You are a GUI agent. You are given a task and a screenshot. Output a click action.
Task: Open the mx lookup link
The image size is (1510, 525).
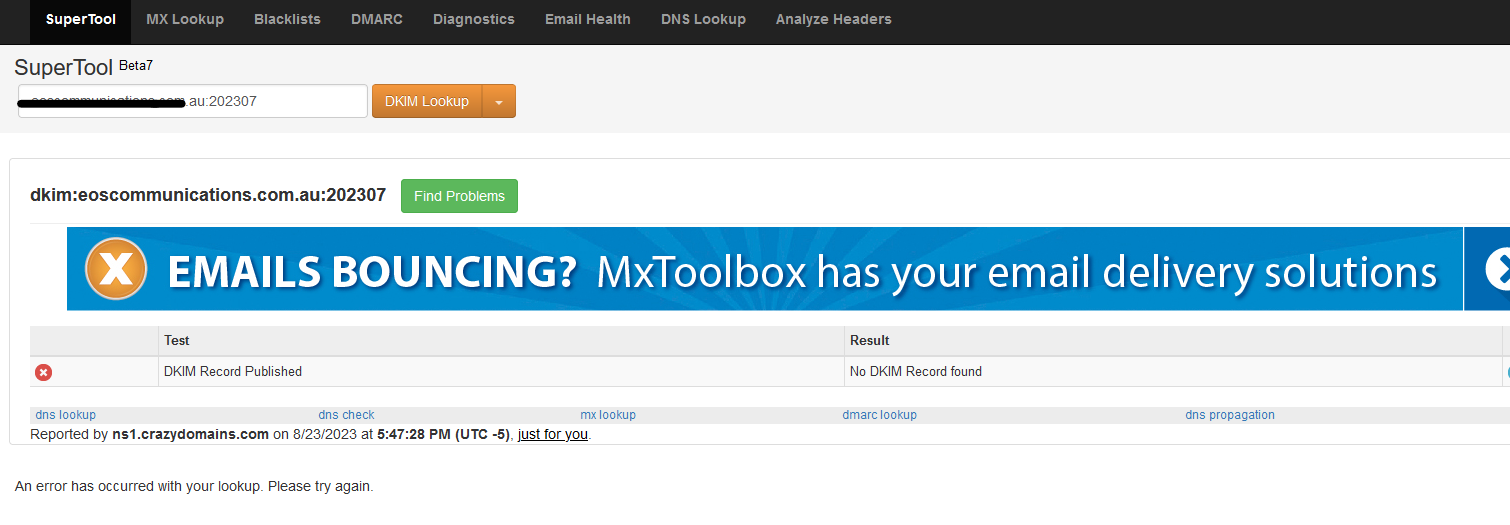tap(608, 415)
